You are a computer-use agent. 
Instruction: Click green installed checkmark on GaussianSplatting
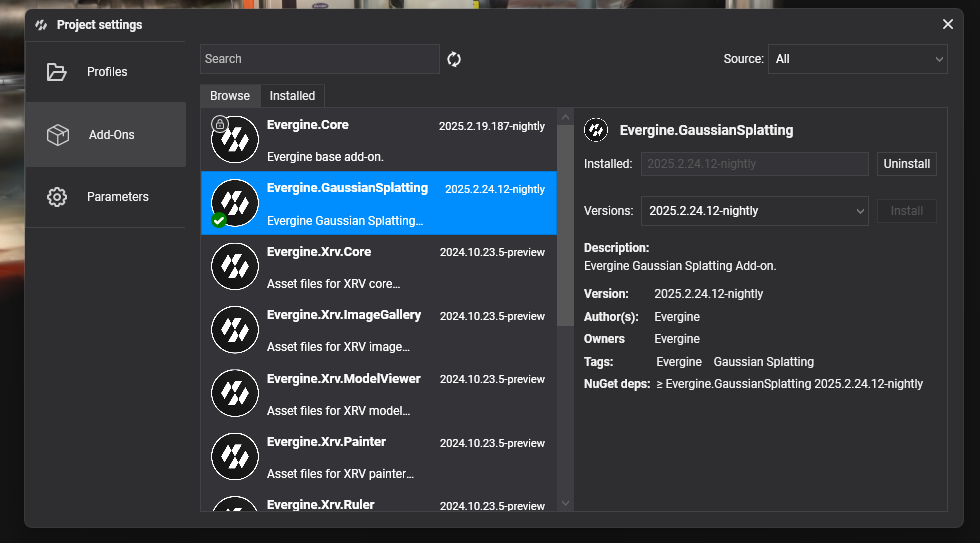(218, 220)
